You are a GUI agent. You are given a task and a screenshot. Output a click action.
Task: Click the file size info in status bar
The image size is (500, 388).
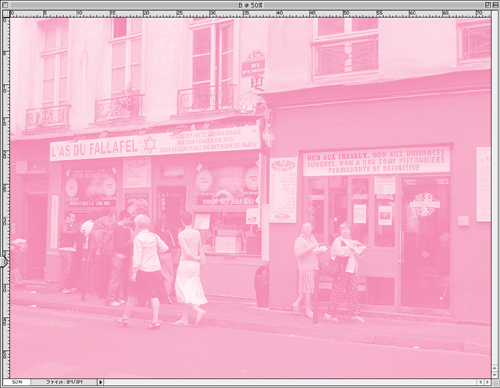tap(64, 382)
